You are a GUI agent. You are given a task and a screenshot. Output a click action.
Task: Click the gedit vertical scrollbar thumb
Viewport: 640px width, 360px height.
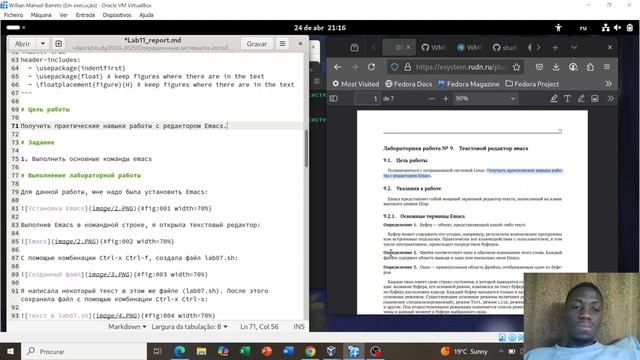[x=306, y=149]
